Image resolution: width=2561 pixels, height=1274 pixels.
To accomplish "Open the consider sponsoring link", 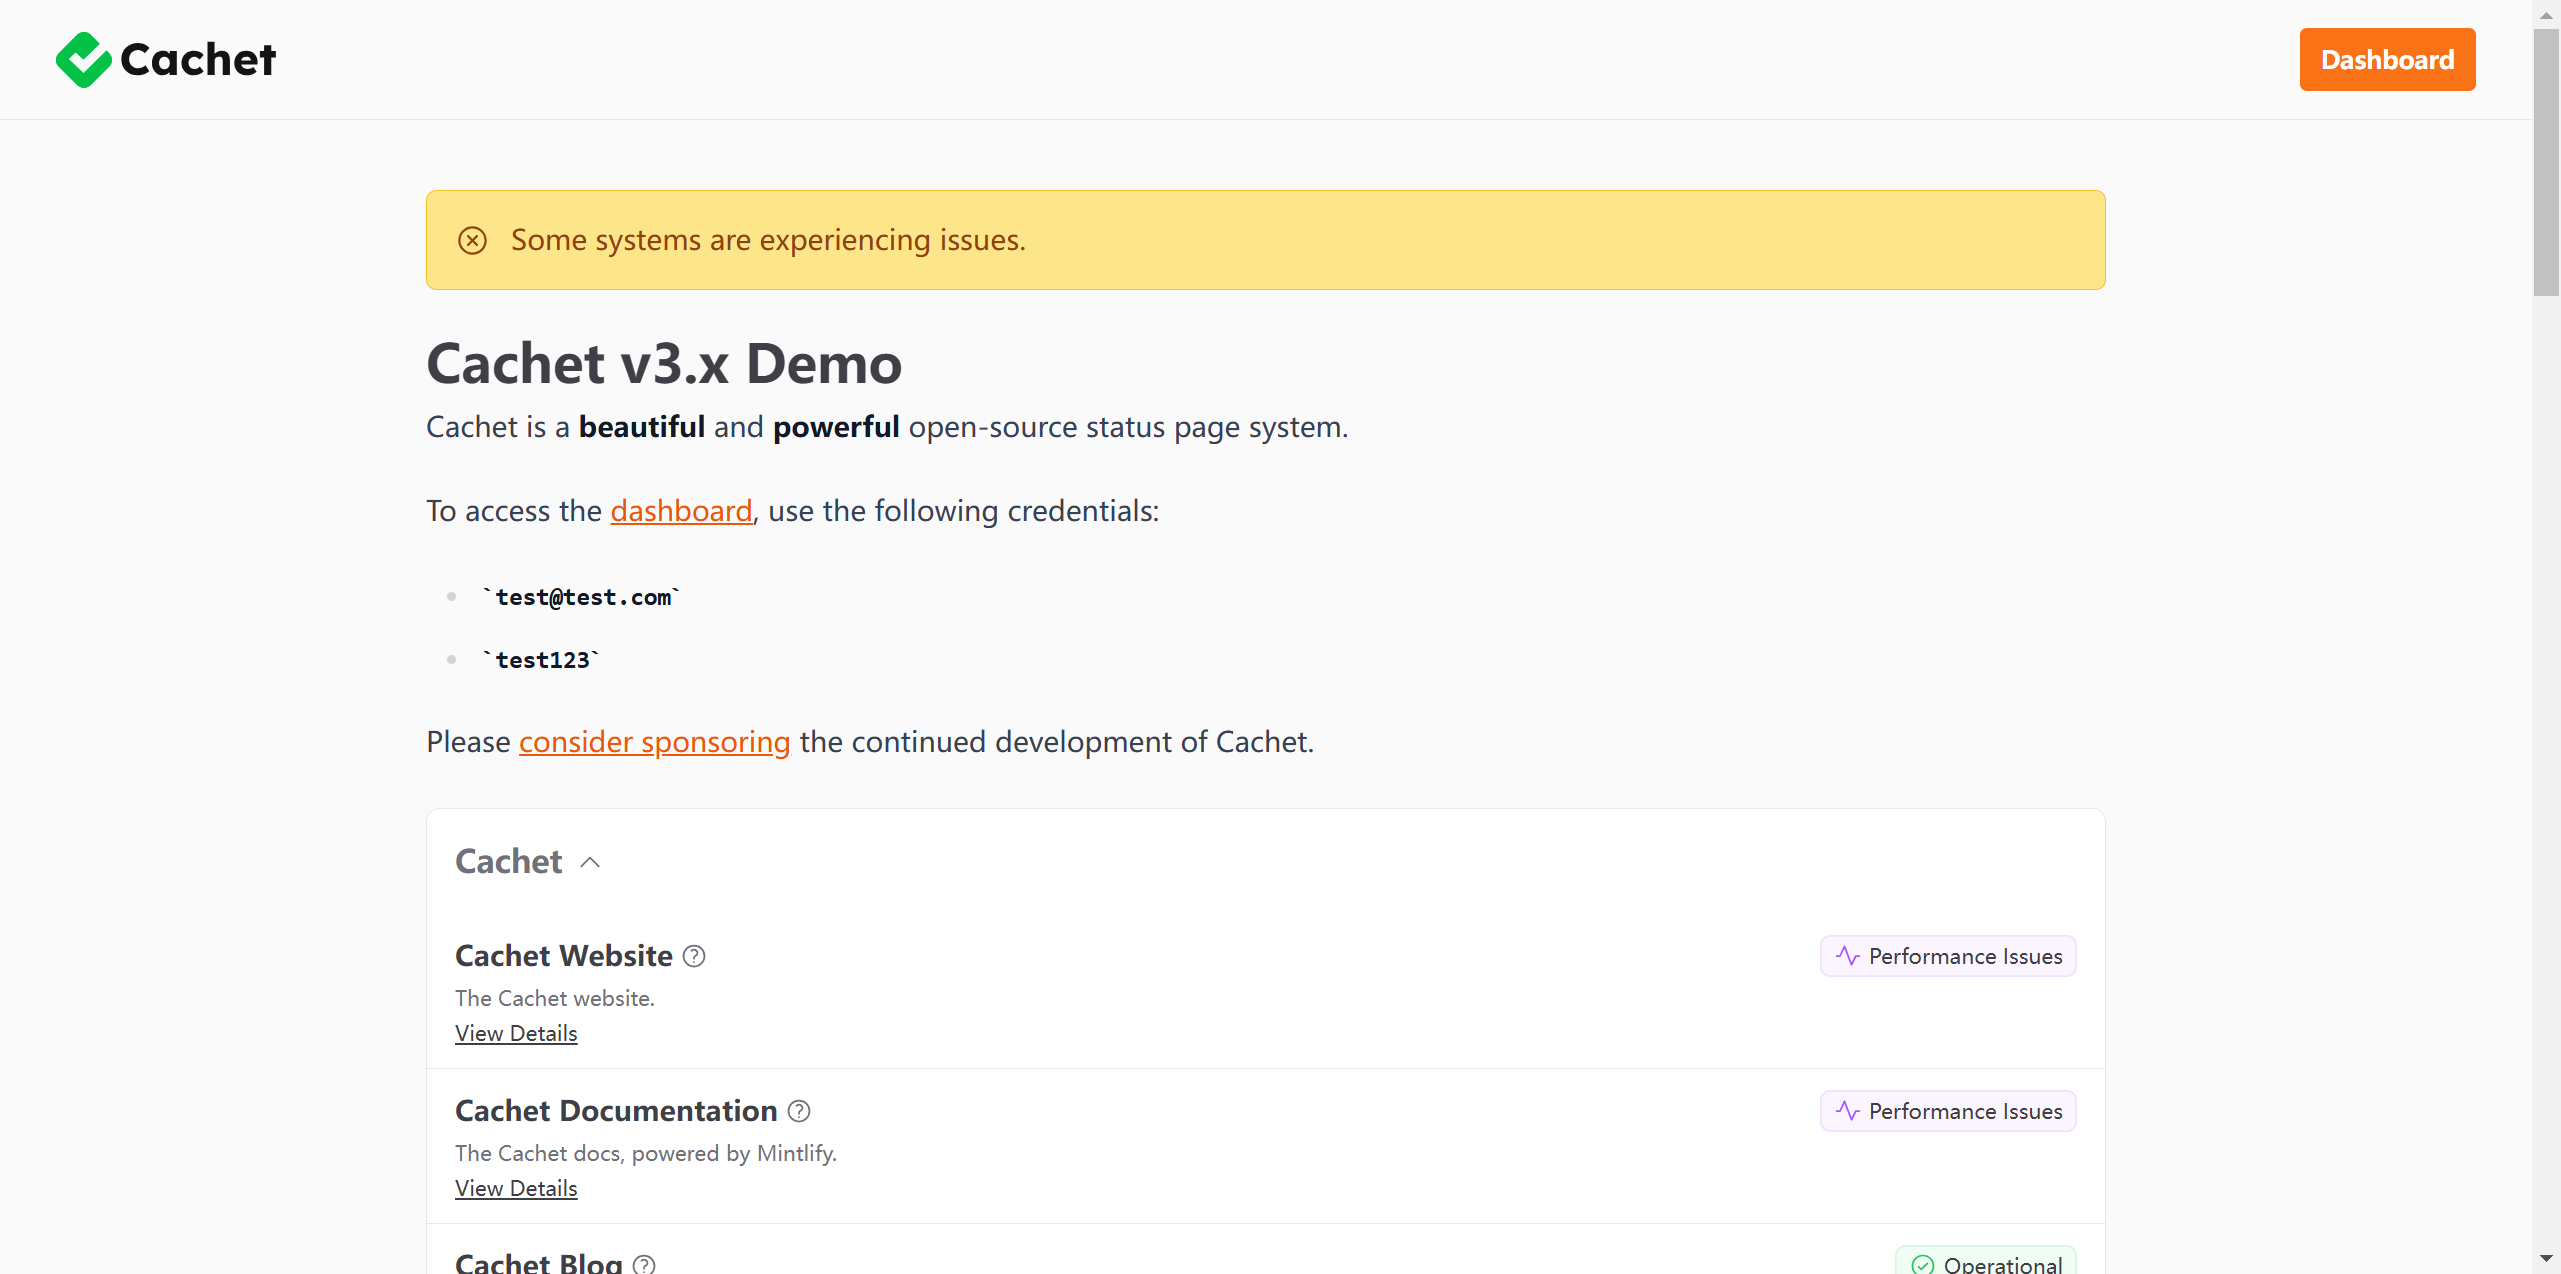I will point(654,742).
